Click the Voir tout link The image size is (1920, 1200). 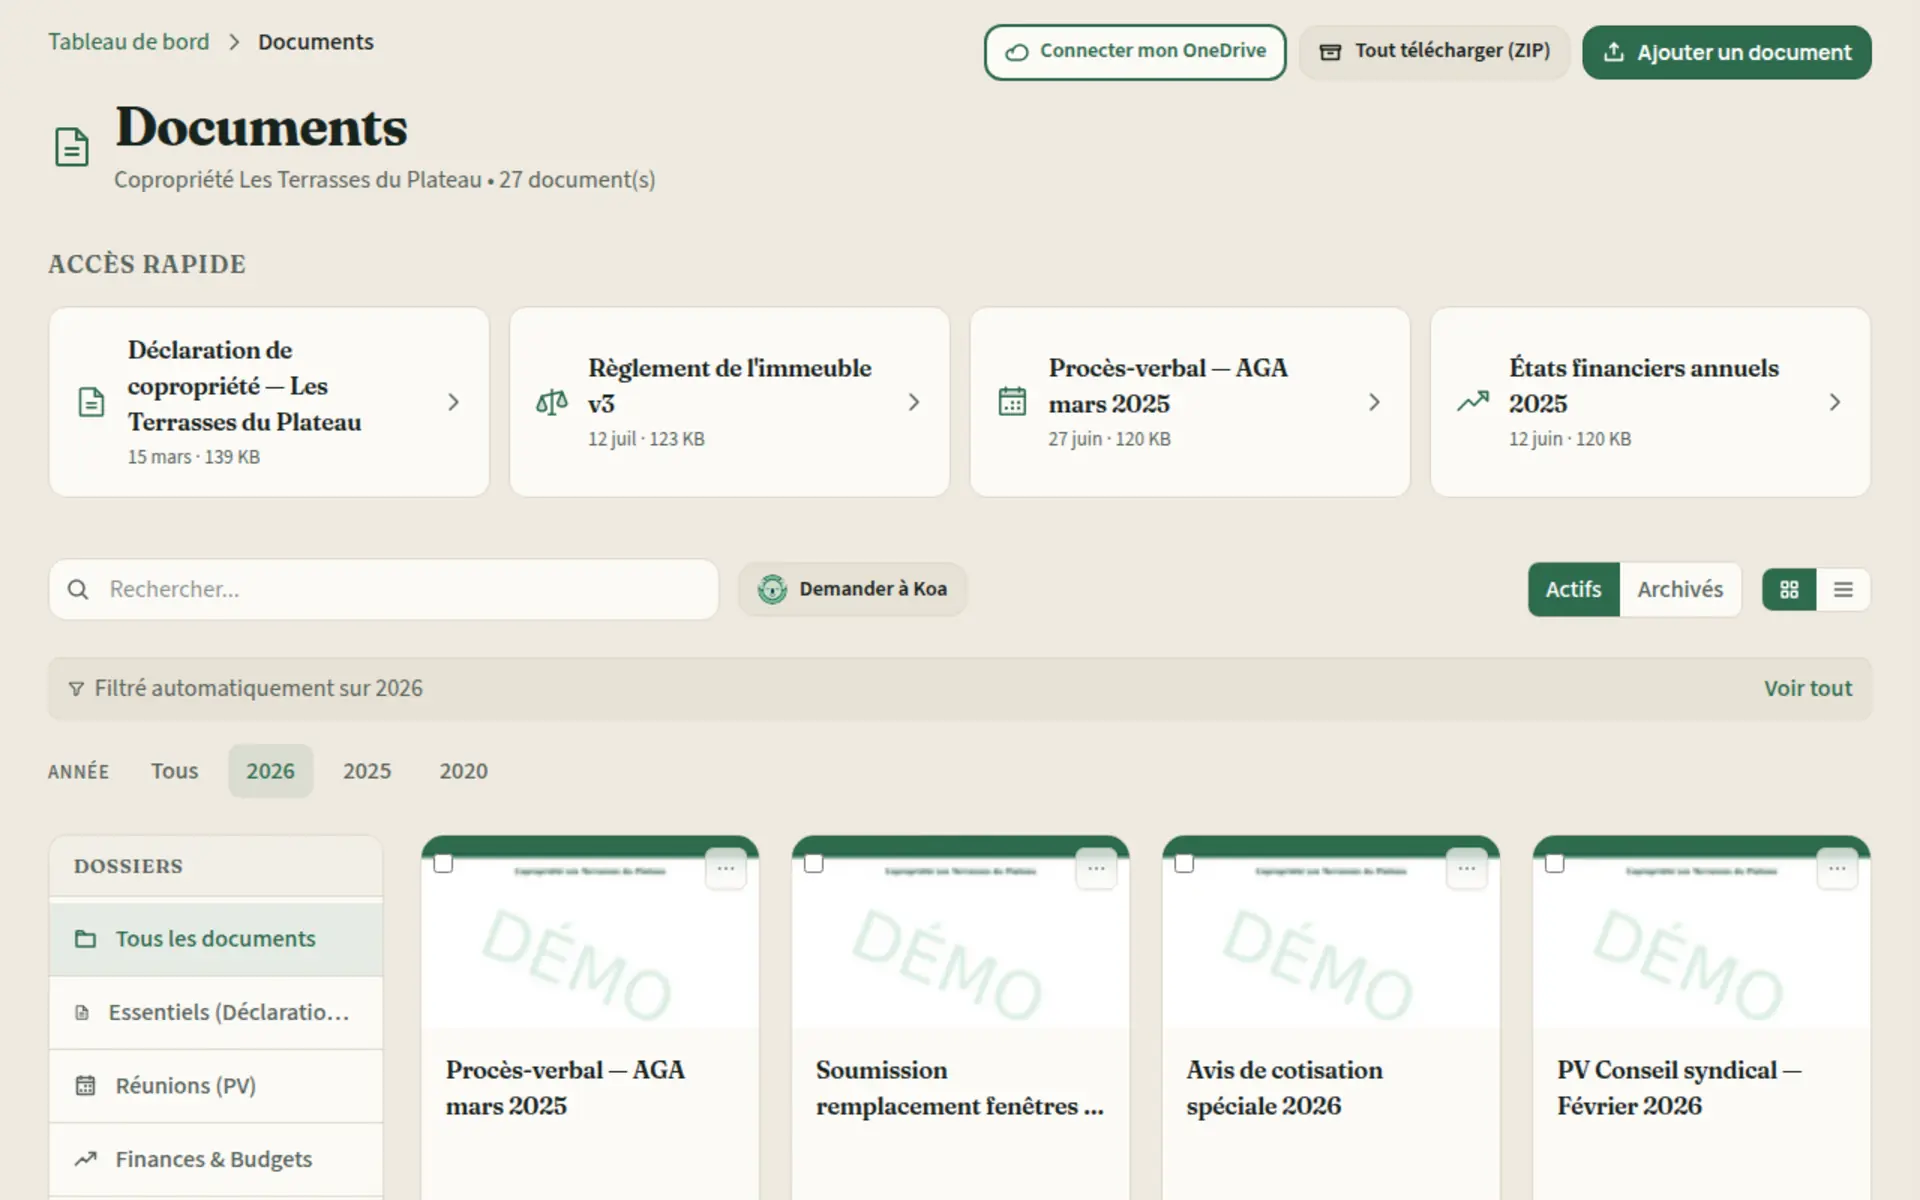(1808, 689)
